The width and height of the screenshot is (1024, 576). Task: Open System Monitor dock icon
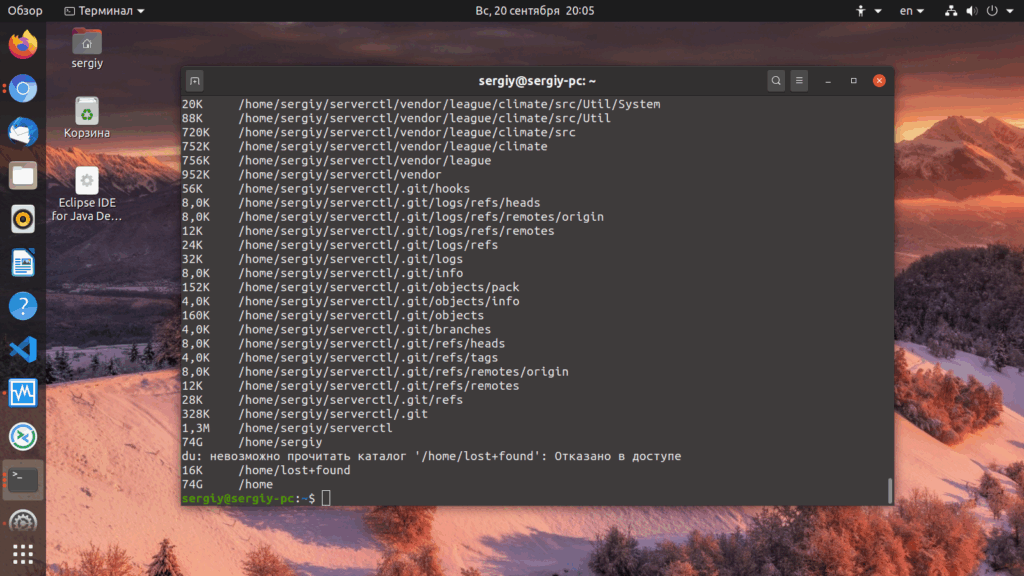coord(23,393)
